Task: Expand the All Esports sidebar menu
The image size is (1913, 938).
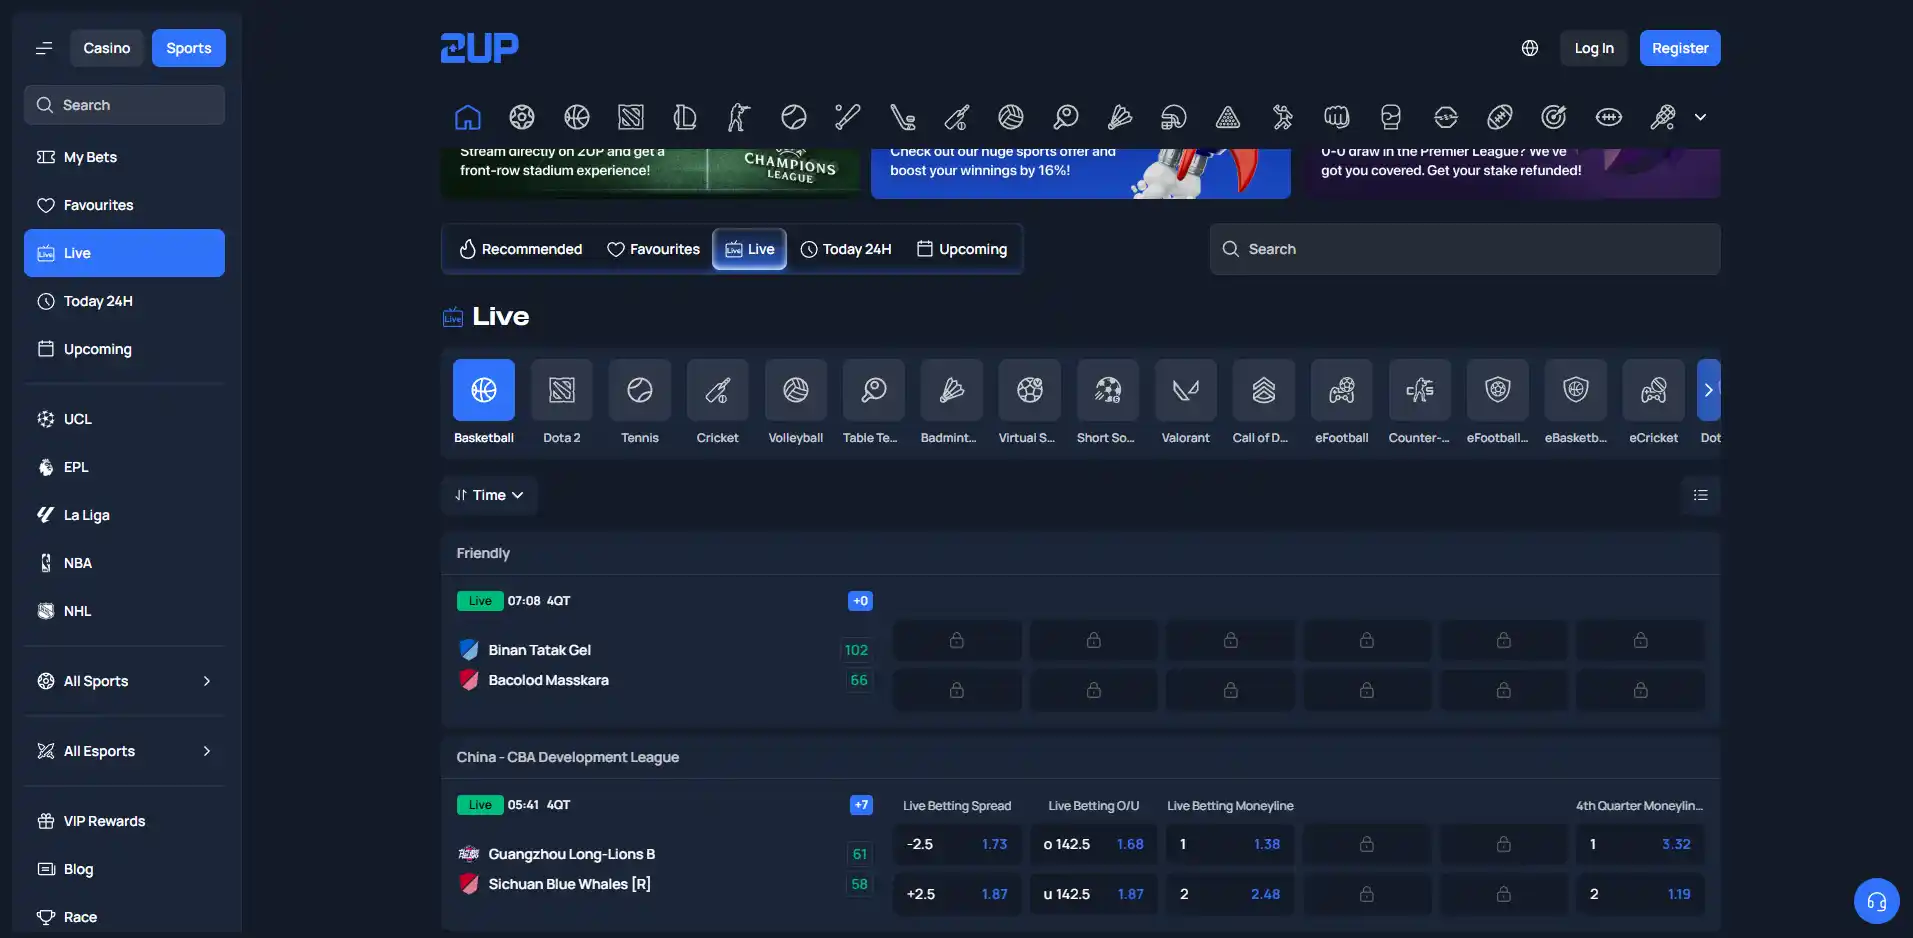Action: coord(124,751)
